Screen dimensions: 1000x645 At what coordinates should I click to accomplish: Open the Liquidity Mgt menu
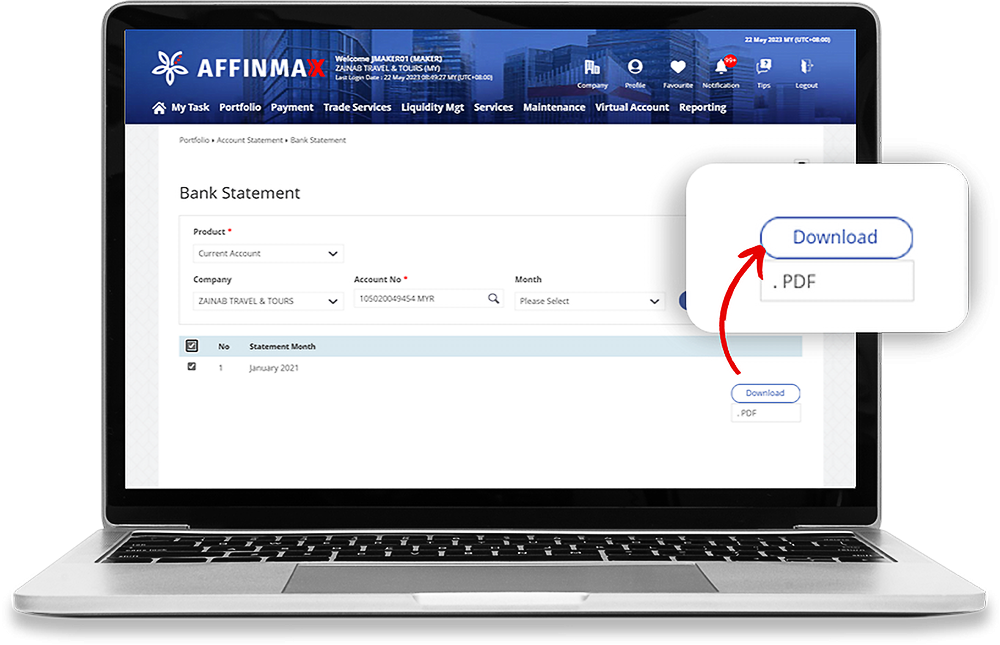click(x=432, y=107)
